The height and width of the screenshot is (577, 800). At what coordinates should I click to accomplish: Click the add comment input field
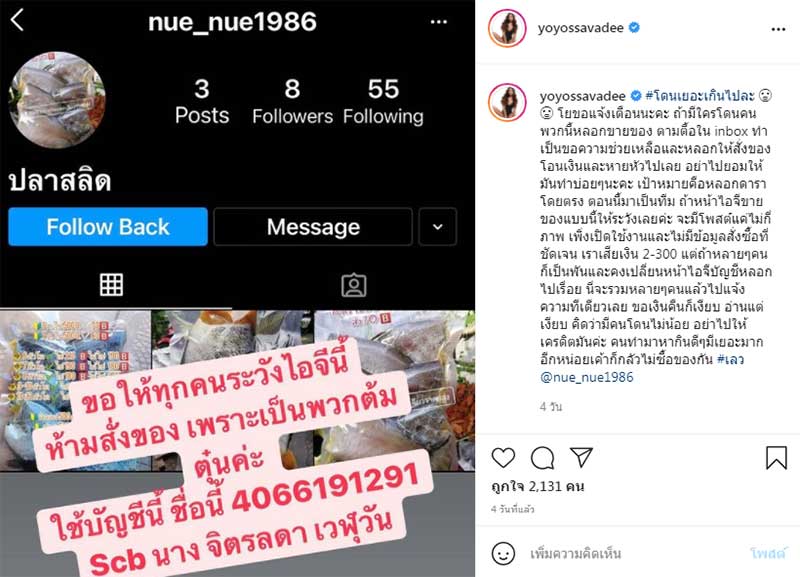[x=633, y=554]
